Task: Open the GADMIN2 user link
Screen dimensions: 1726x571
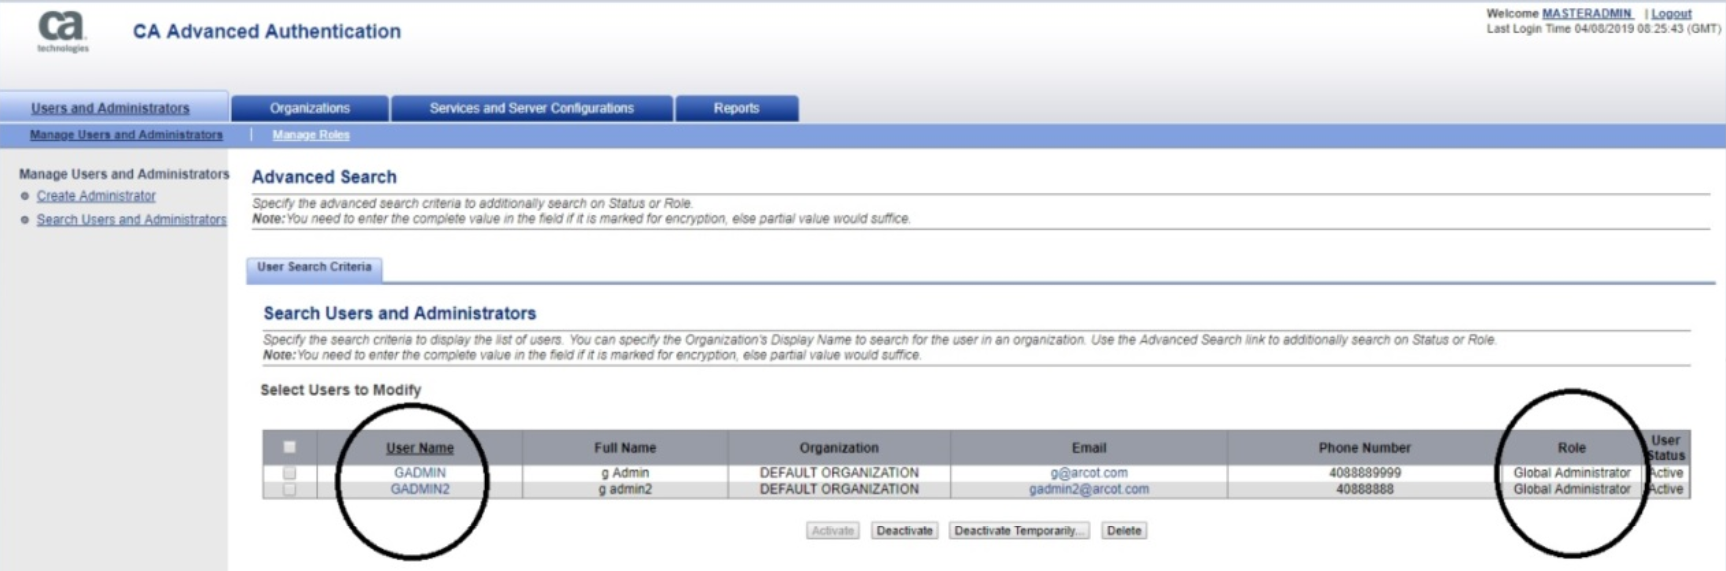Action: pyautogui.click(x=420, y=490)
